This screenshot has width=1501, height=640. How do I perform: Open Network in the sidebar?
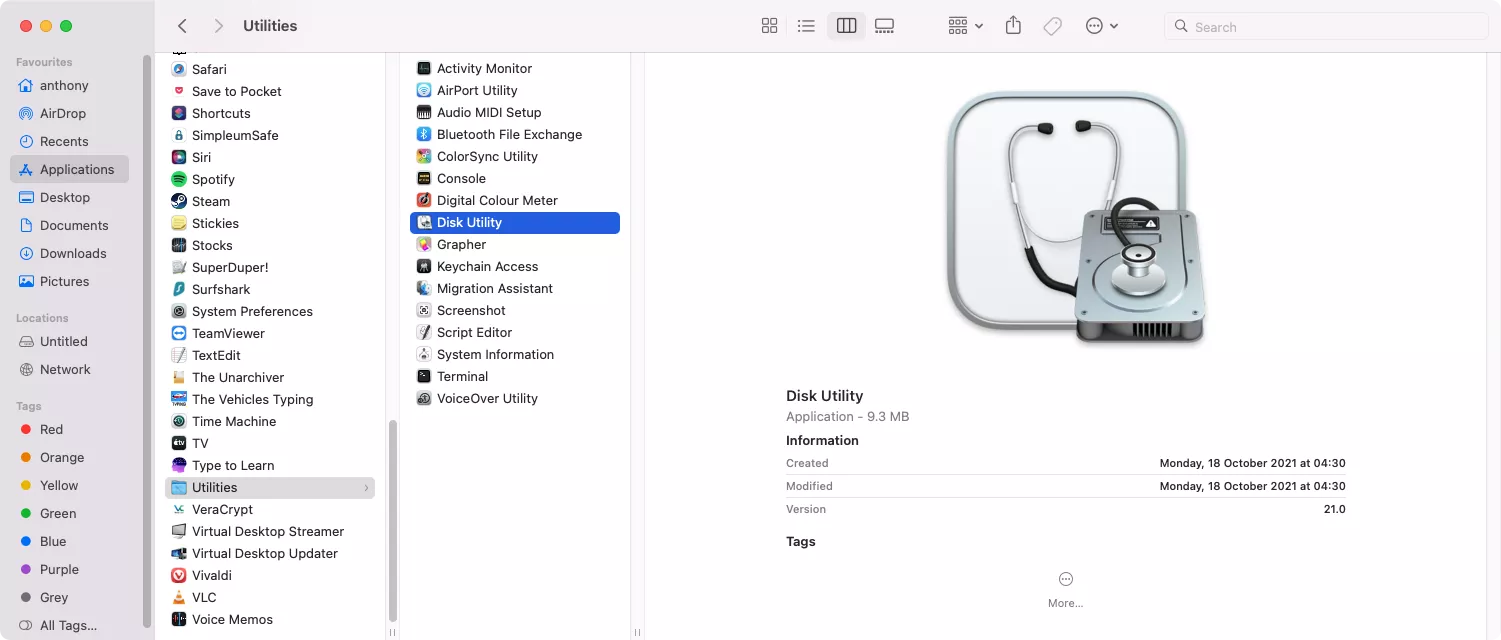[x=69, y=369]
